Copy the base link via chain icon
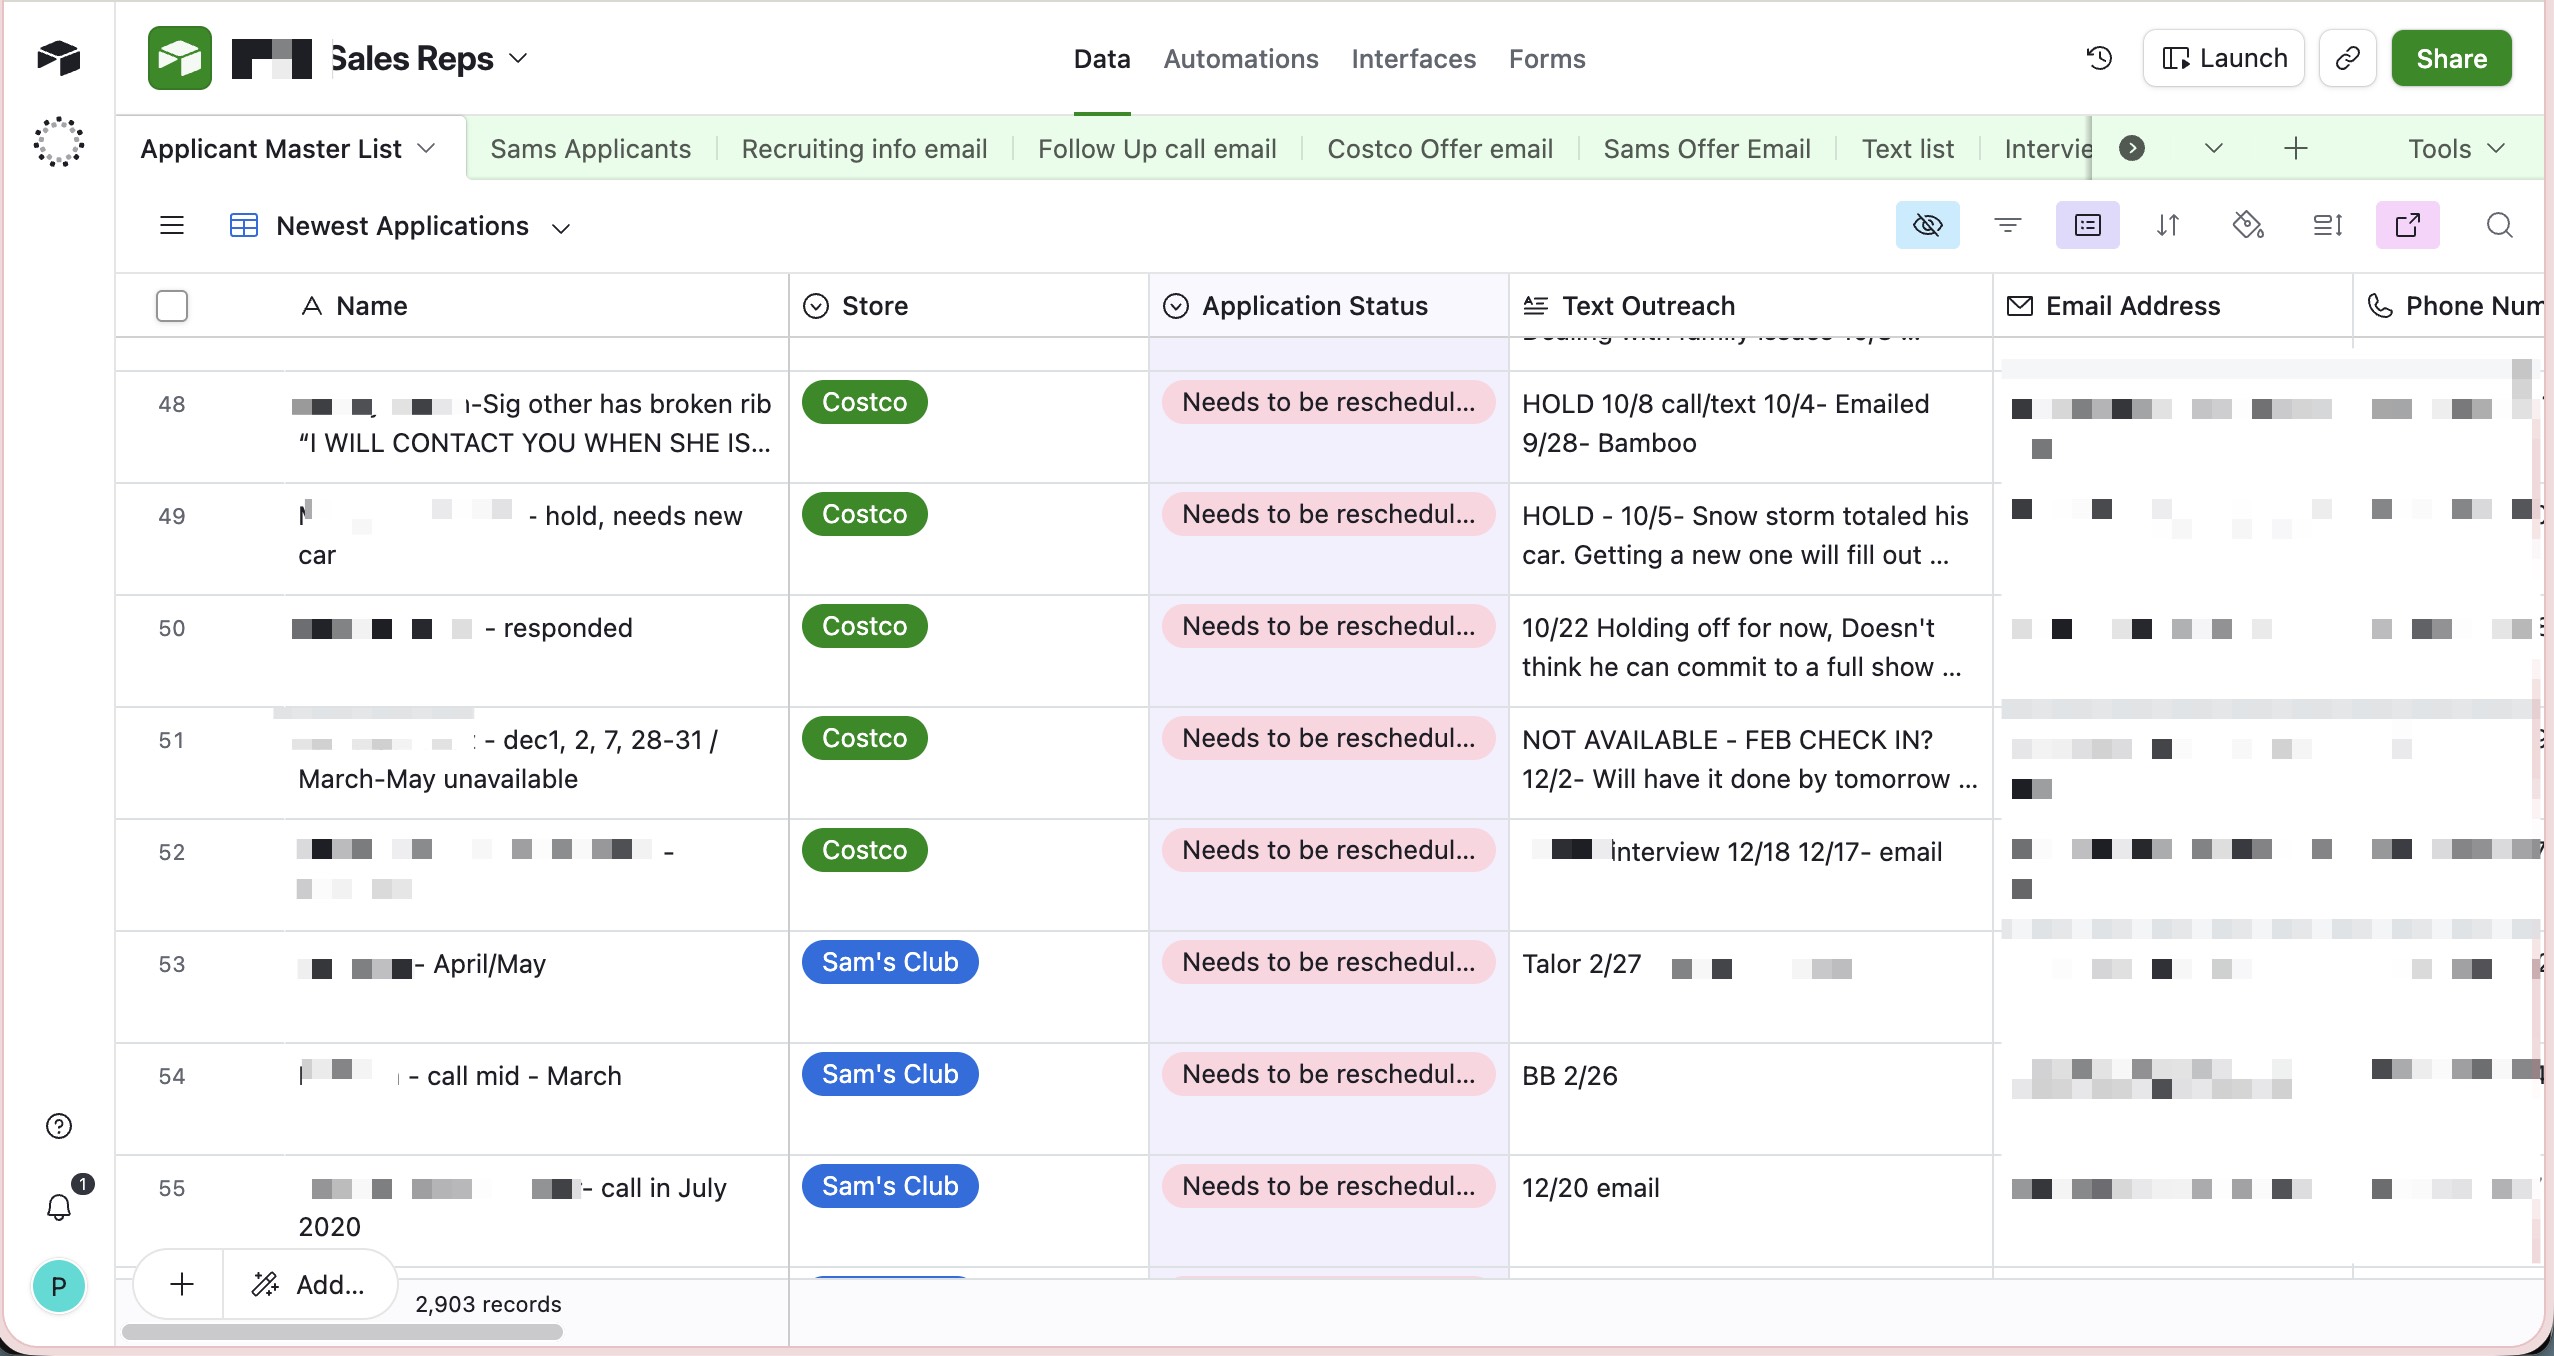2554x1356 pixels. (2347, 58)
